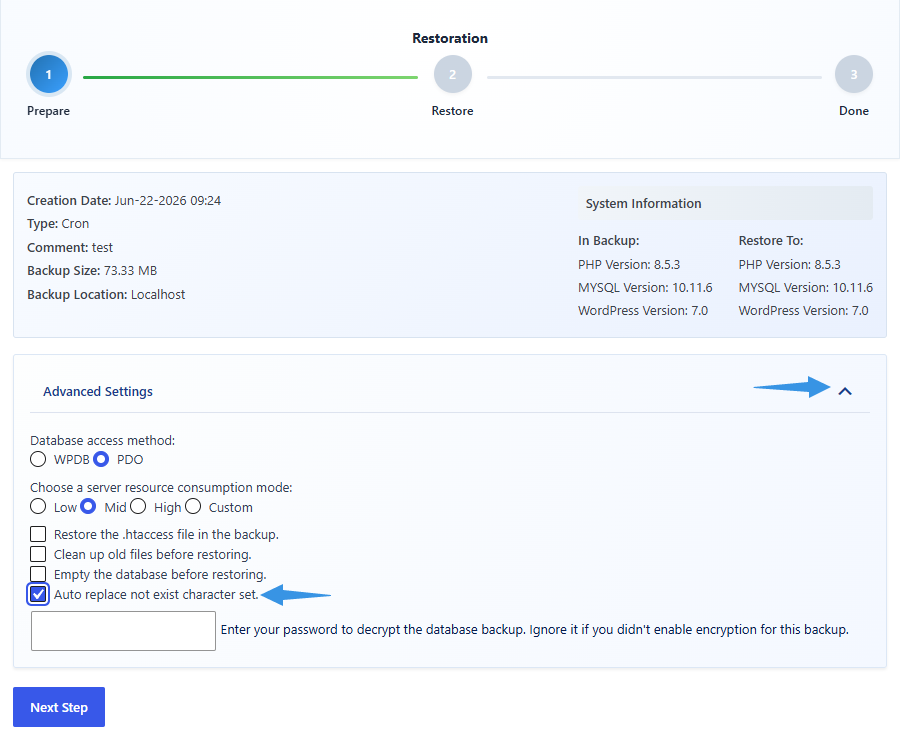Click the Advanced Settings heading
This screenshot has height=735, width=900.
98,391
